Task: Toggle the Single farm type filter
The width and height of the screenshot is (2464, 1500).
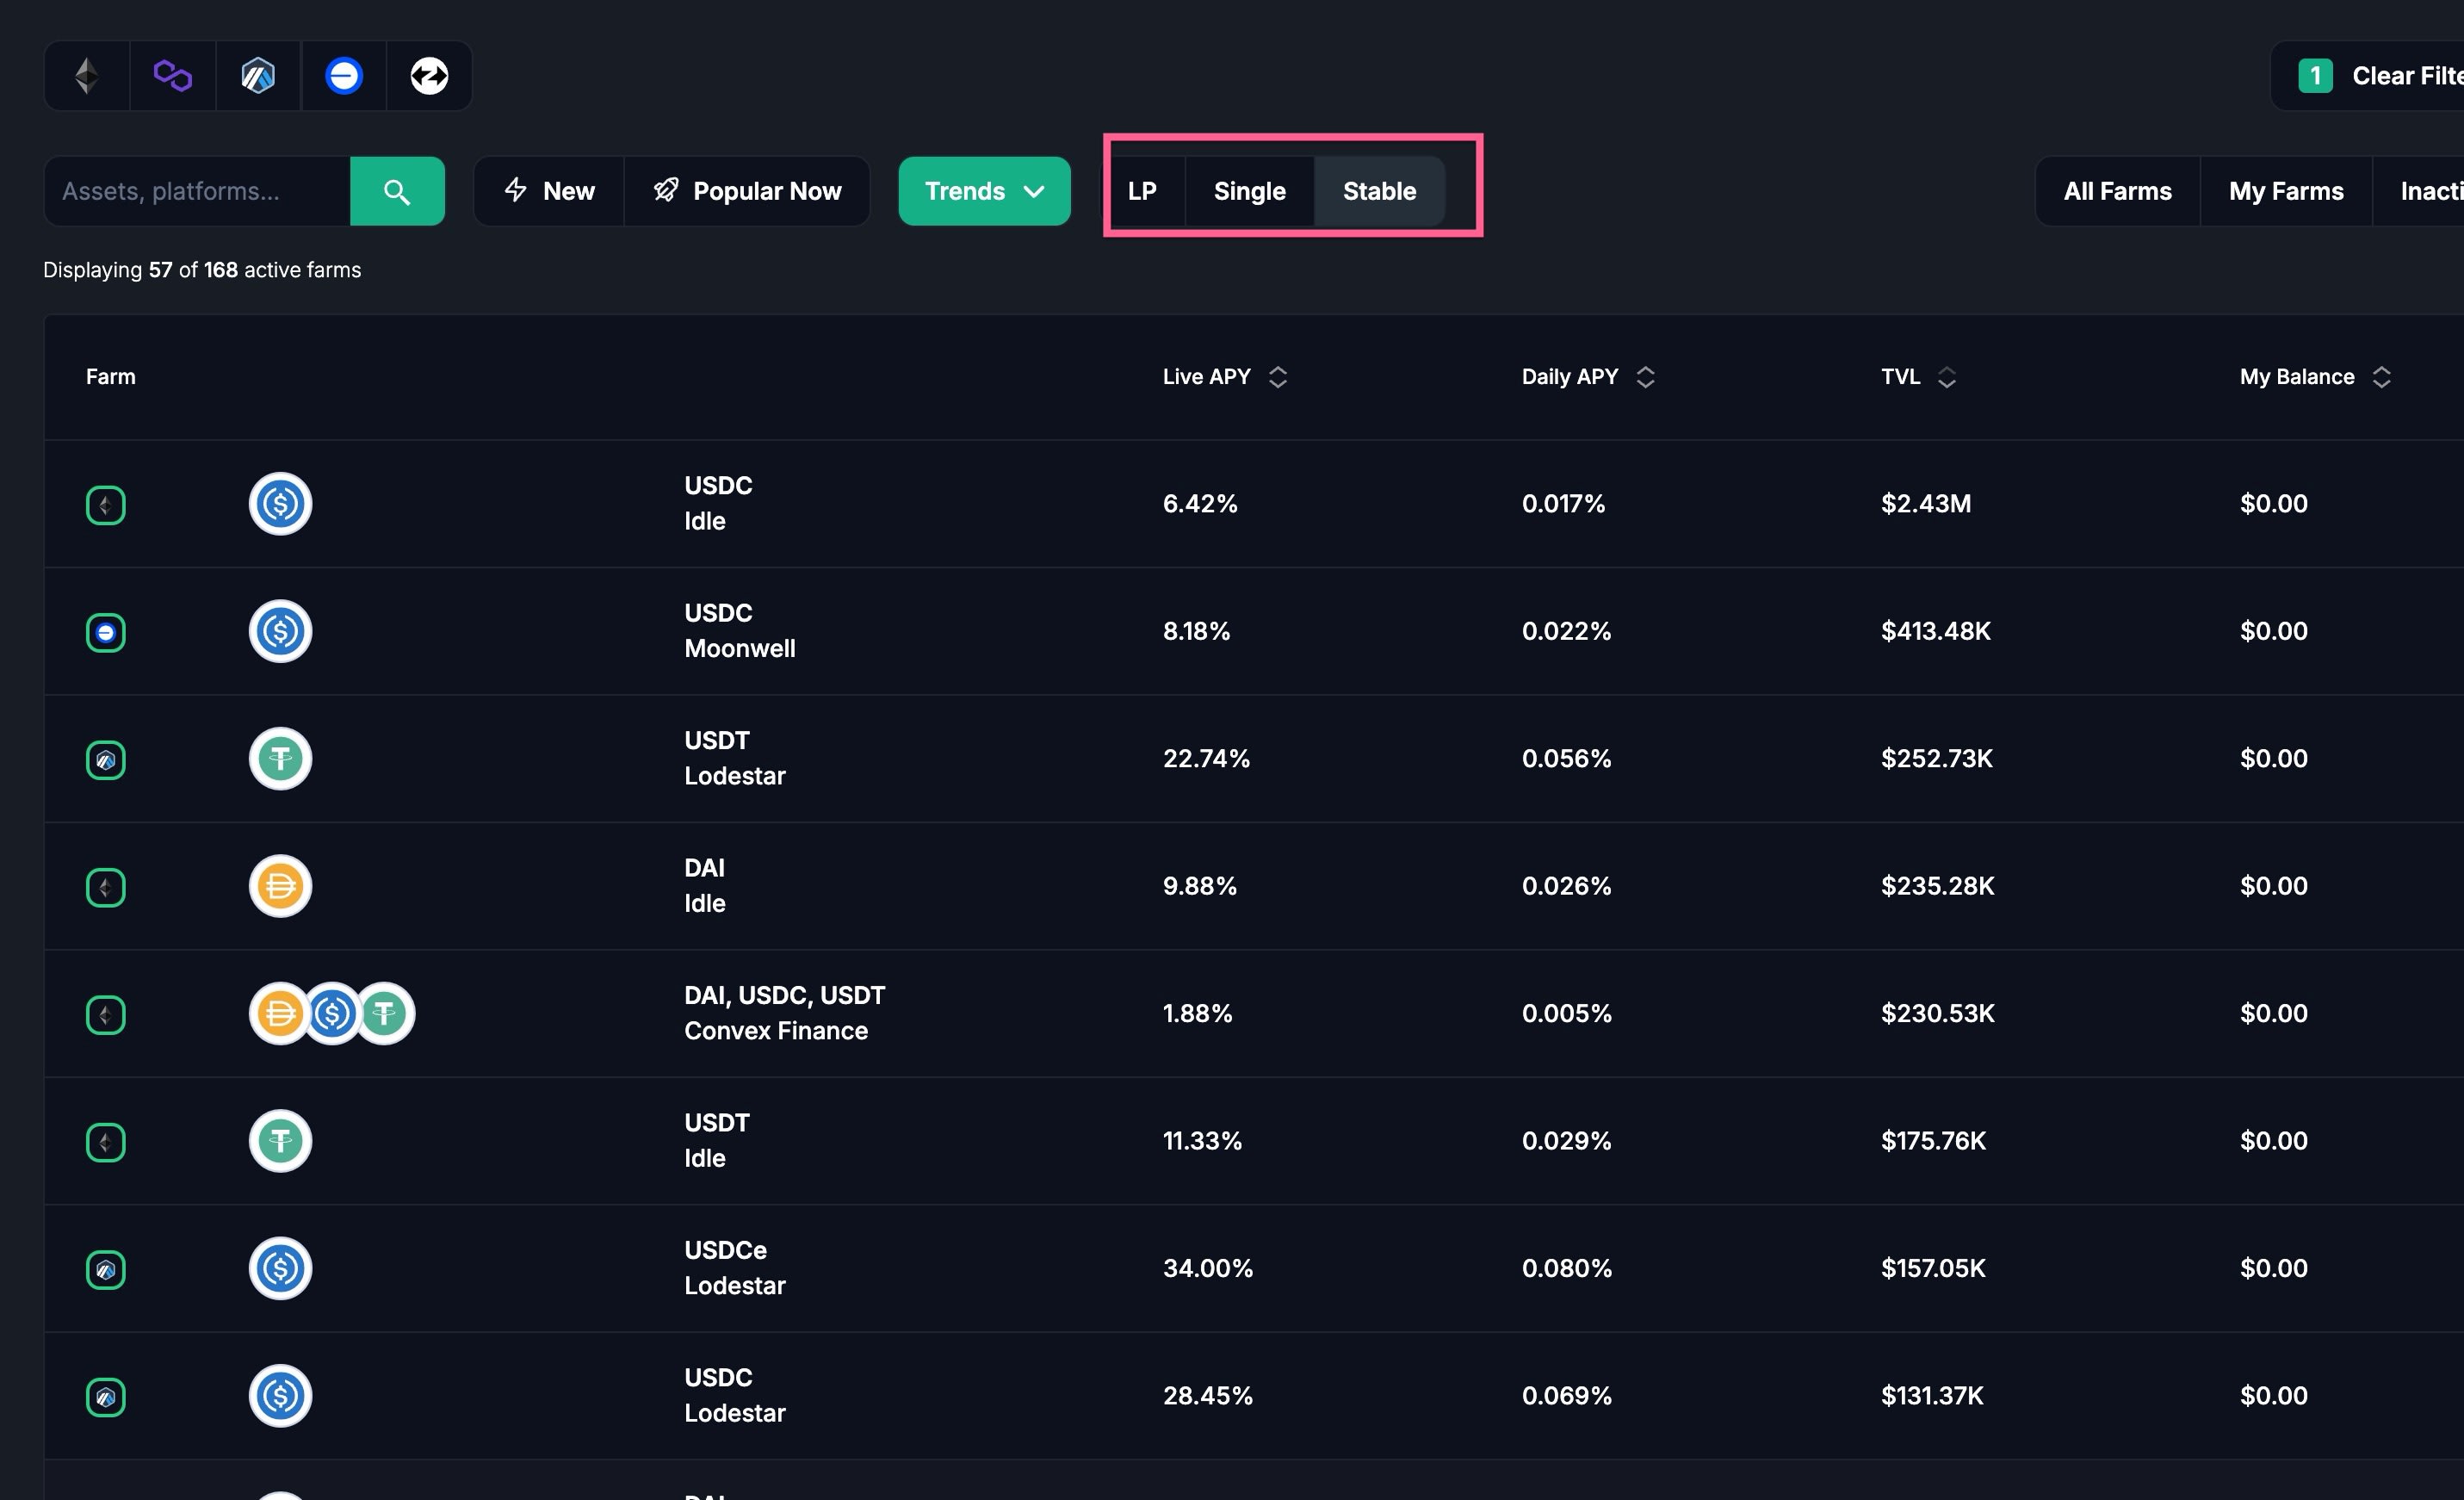Action: 1249,191
